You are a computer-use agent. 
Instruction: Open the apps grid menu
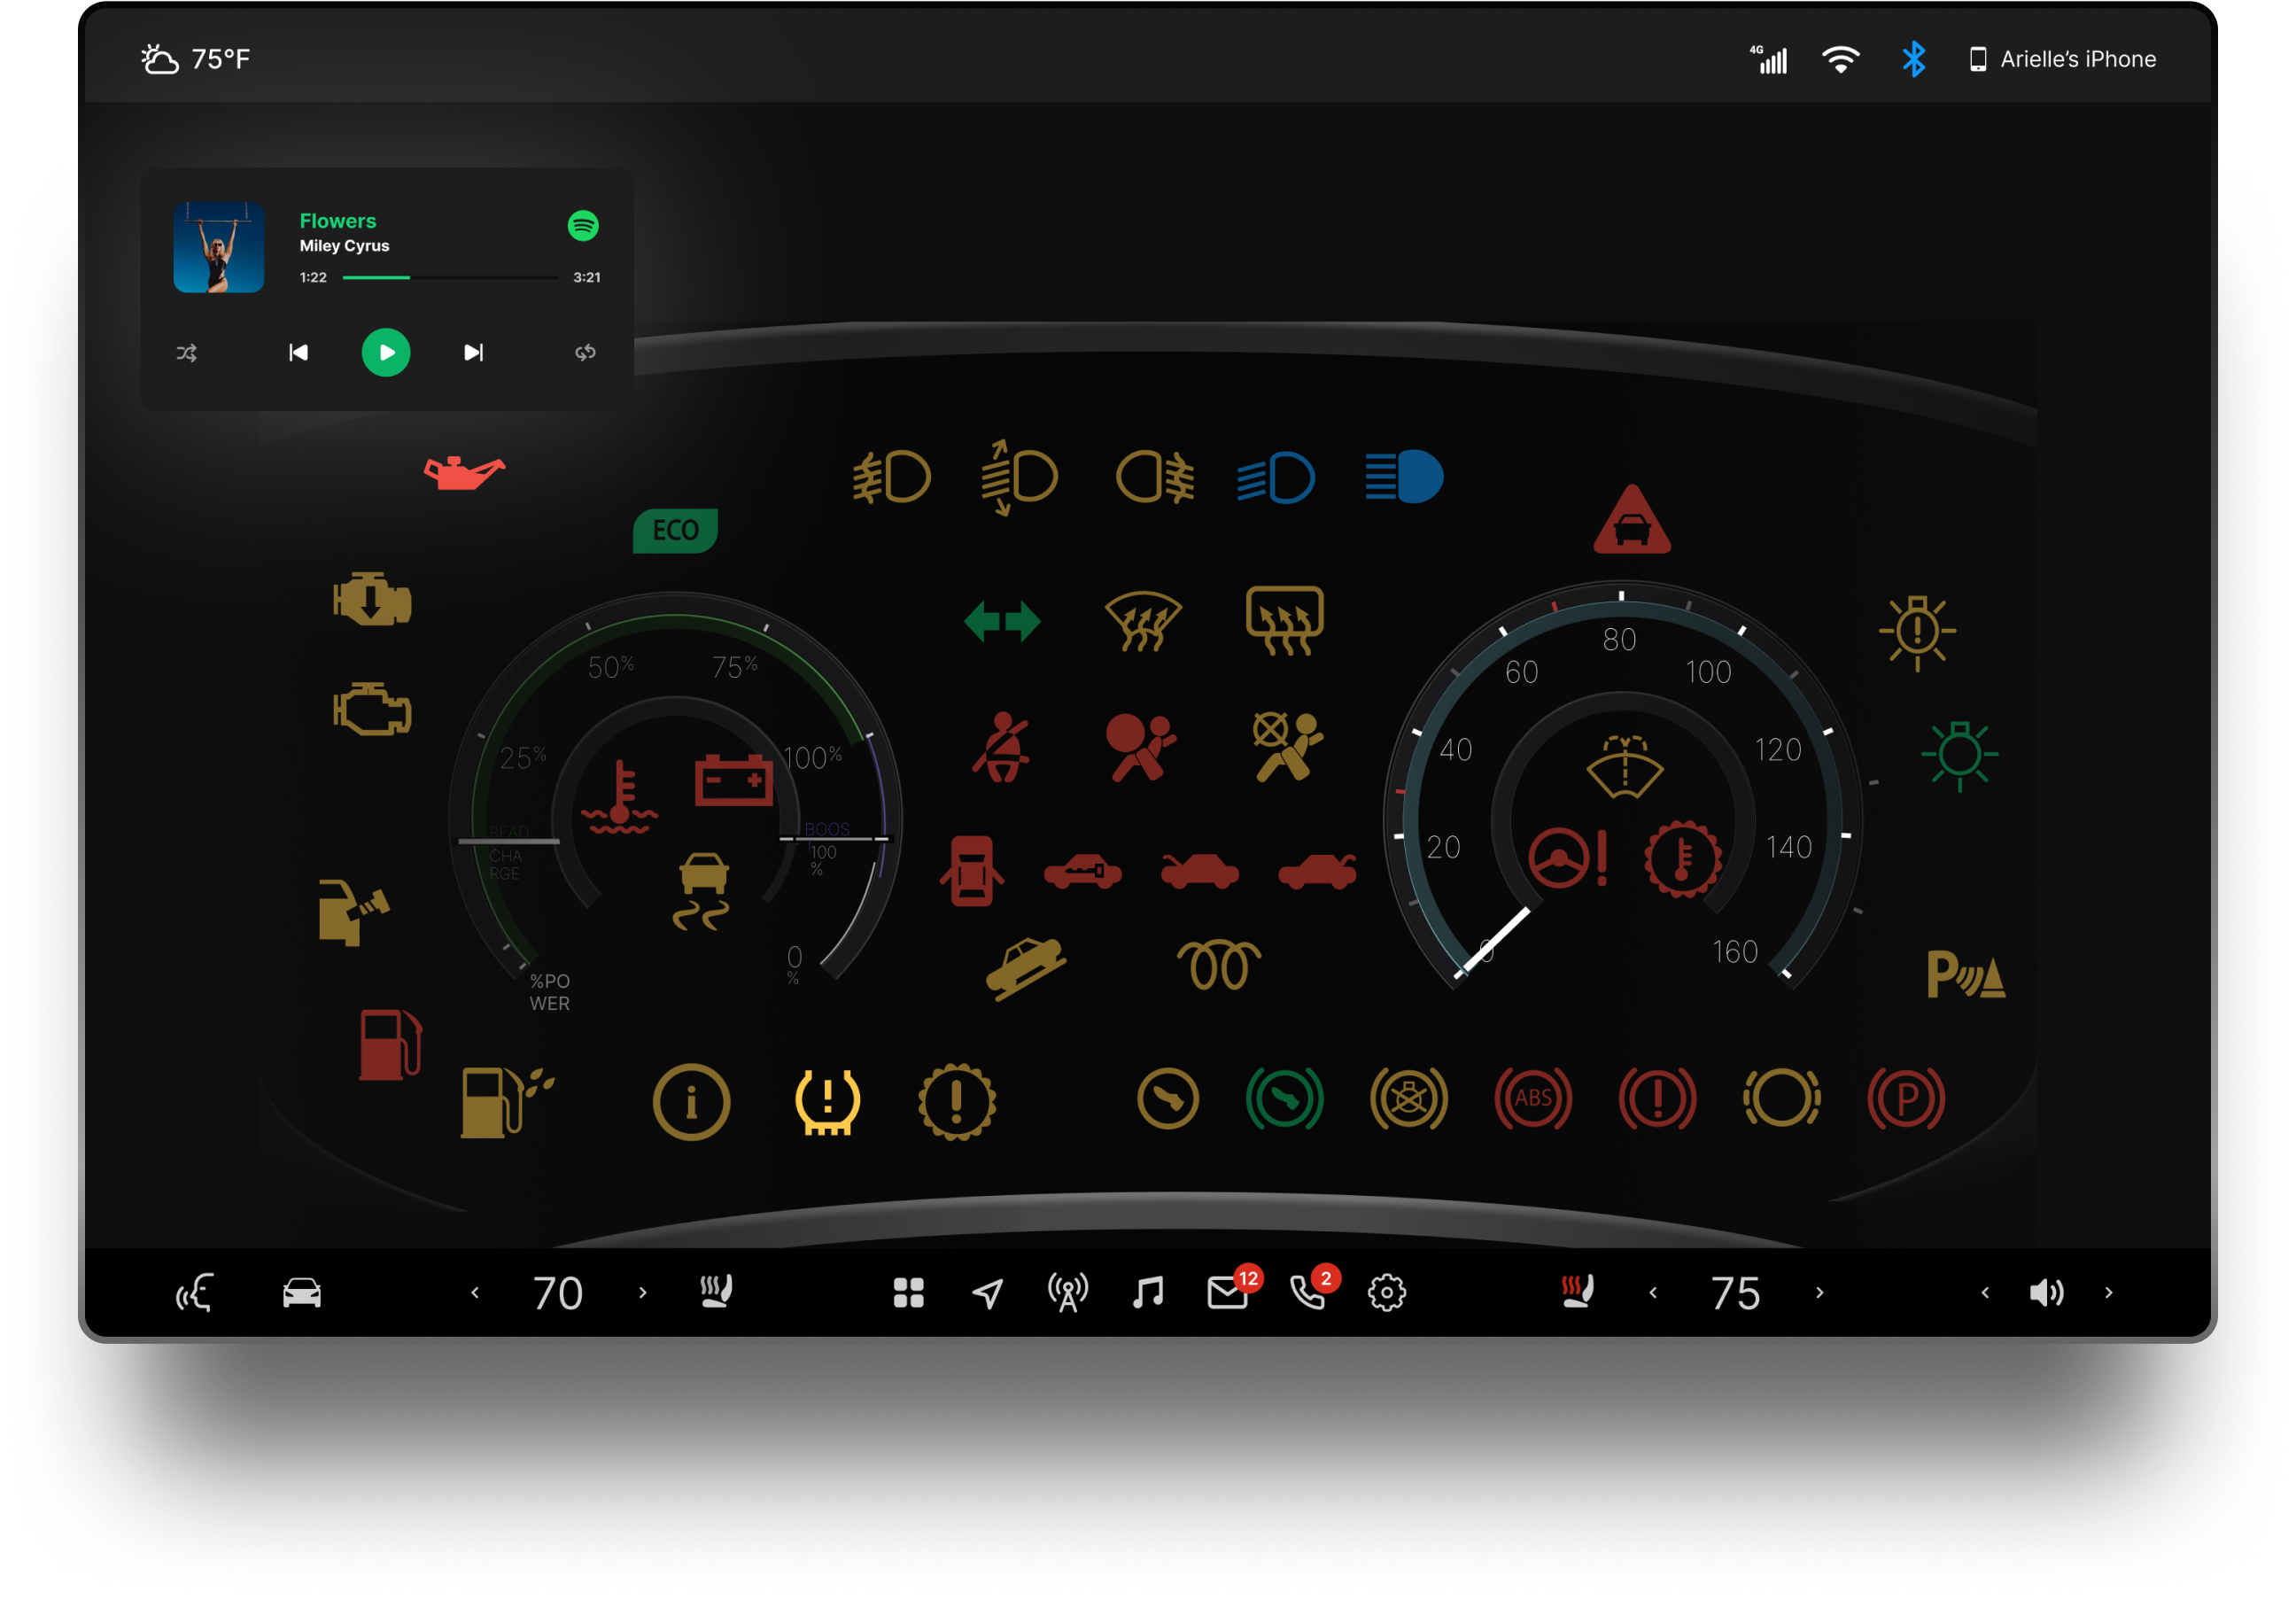coord(908,1293)
